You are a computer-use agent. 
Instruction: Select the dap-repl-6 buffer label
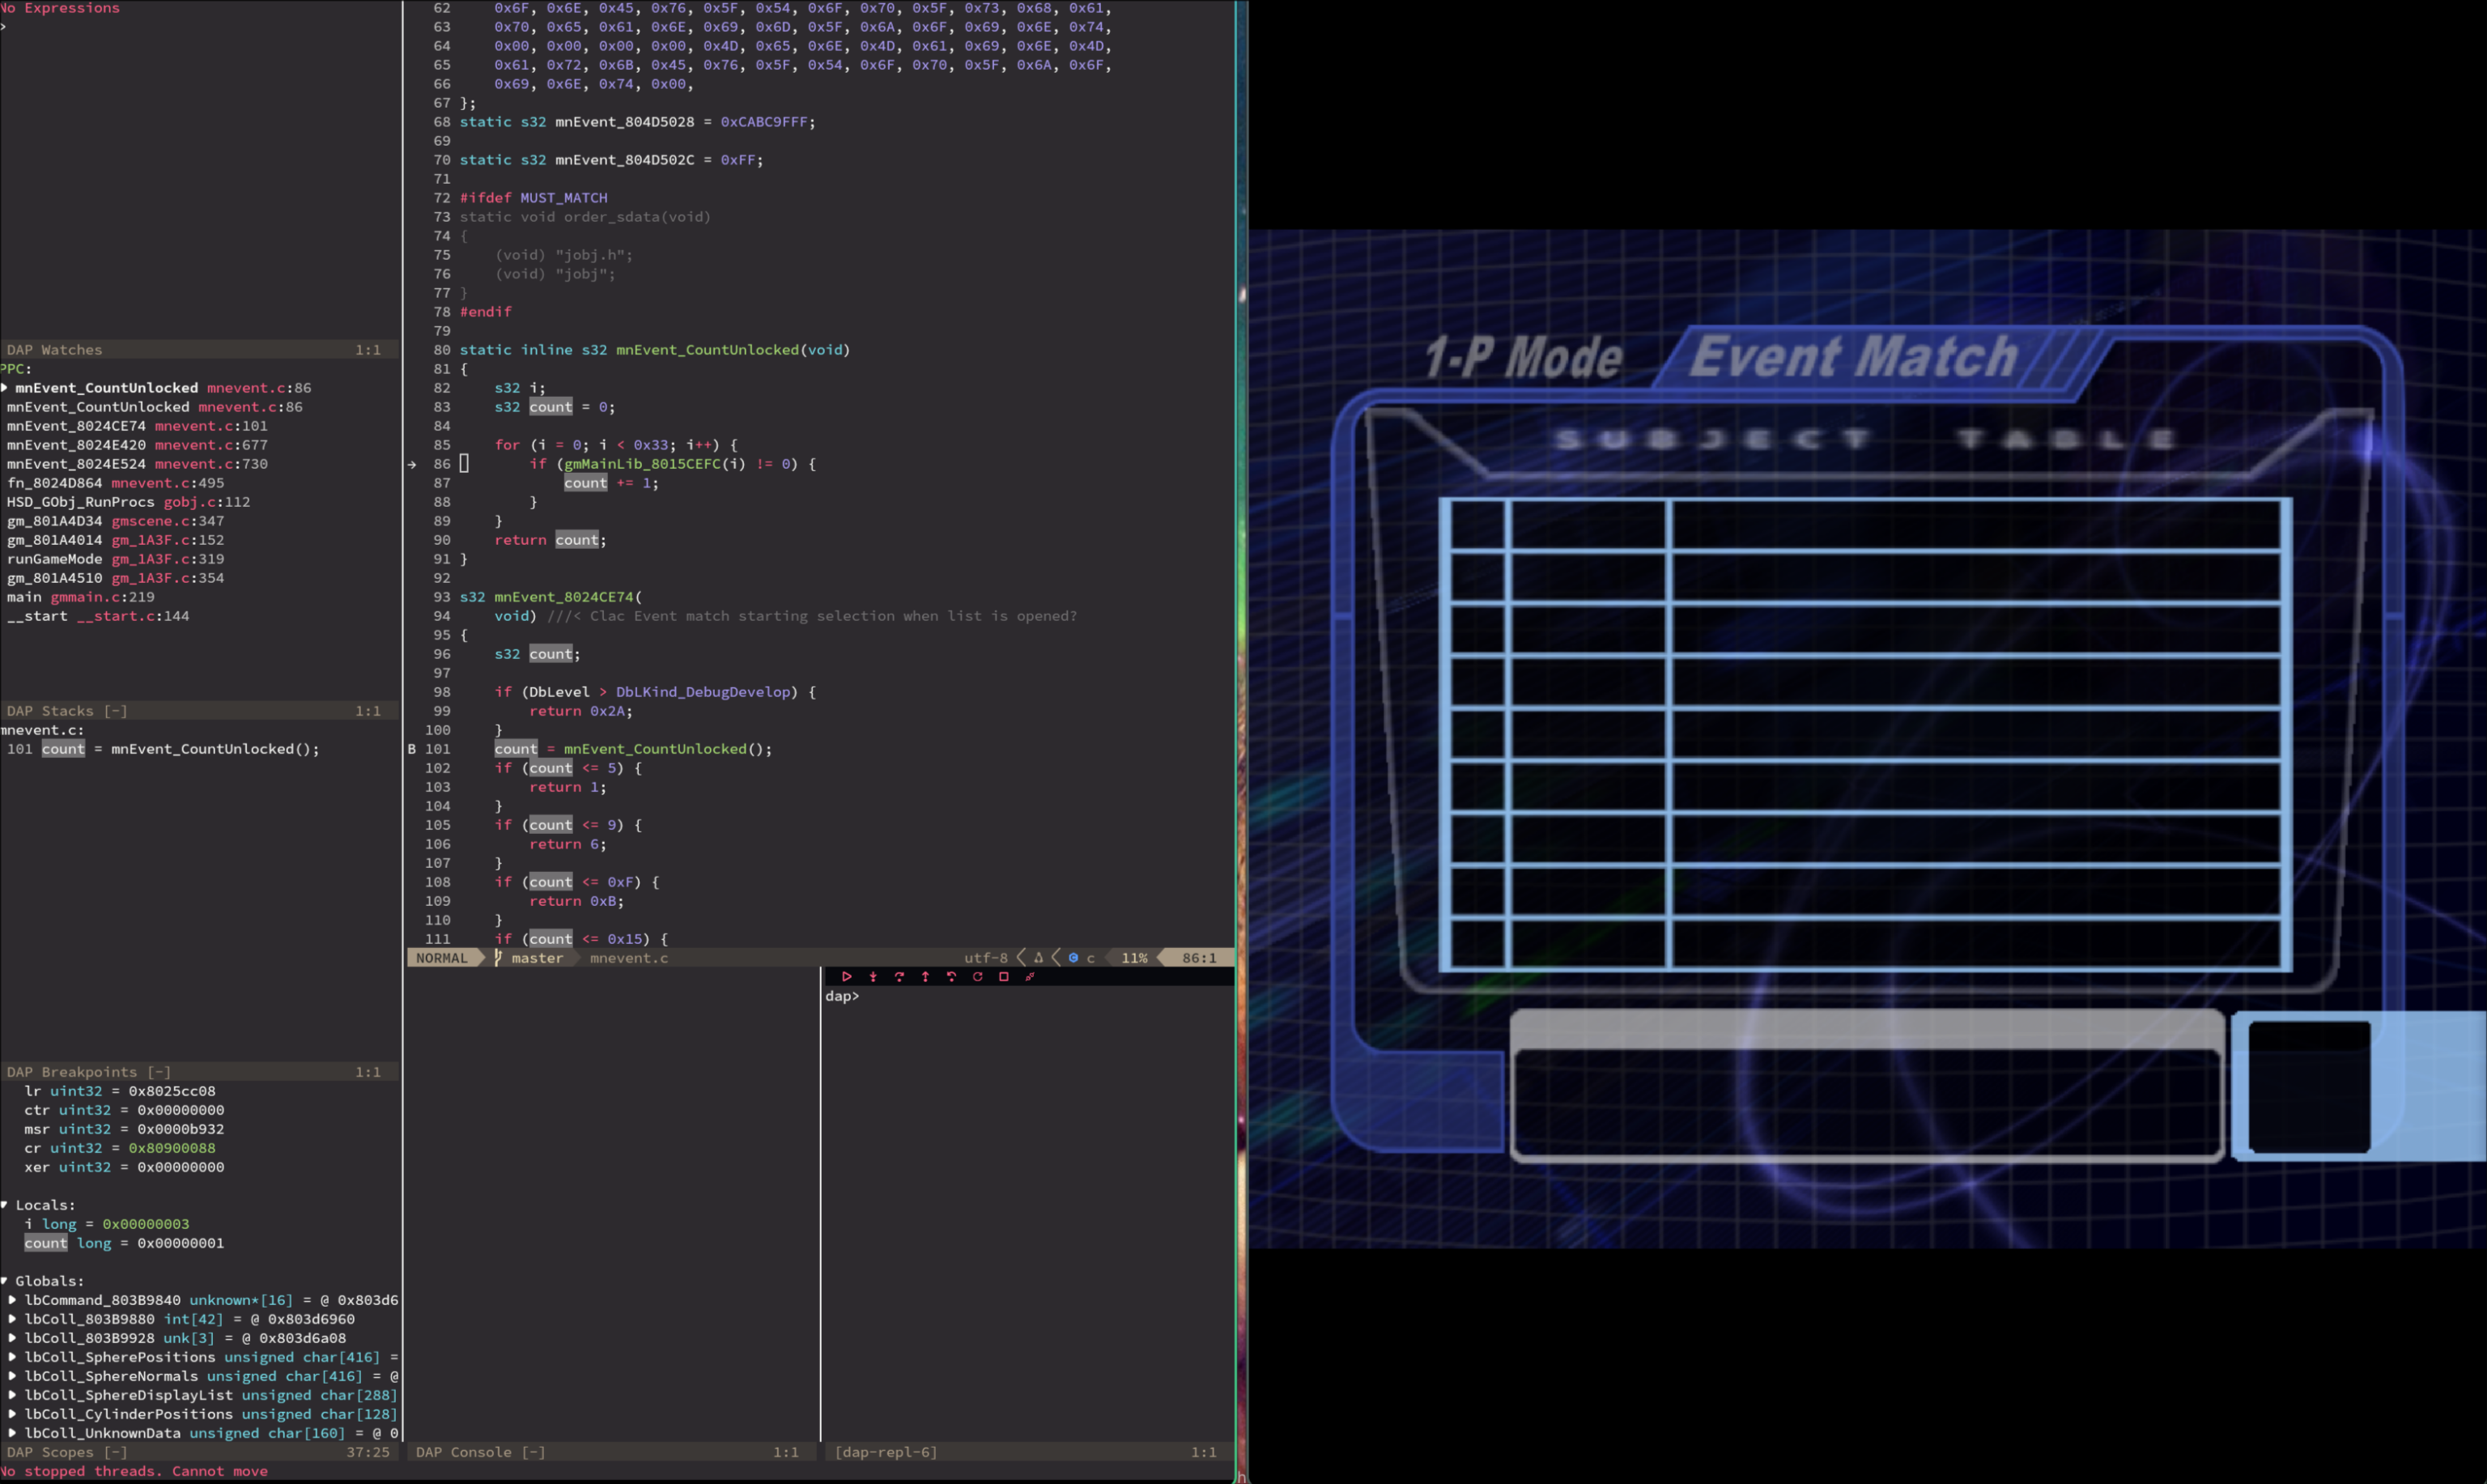pos(885,1452)
